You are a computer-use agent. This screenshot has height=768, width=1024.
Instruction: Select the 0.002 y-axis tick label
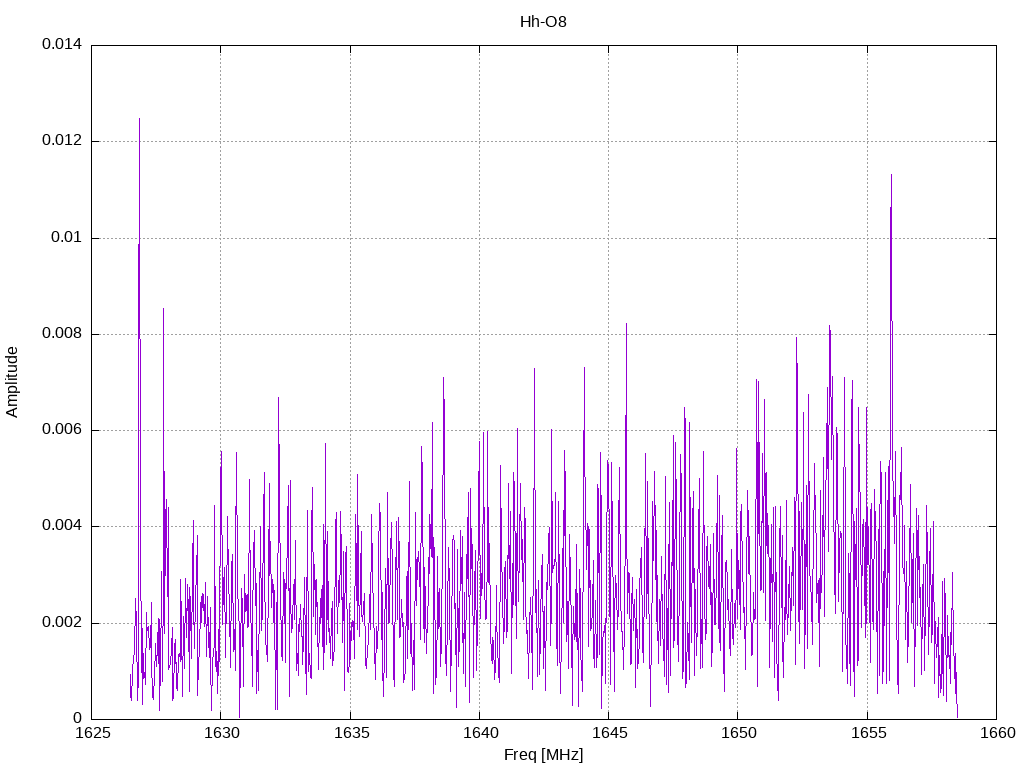coord(61,622)
